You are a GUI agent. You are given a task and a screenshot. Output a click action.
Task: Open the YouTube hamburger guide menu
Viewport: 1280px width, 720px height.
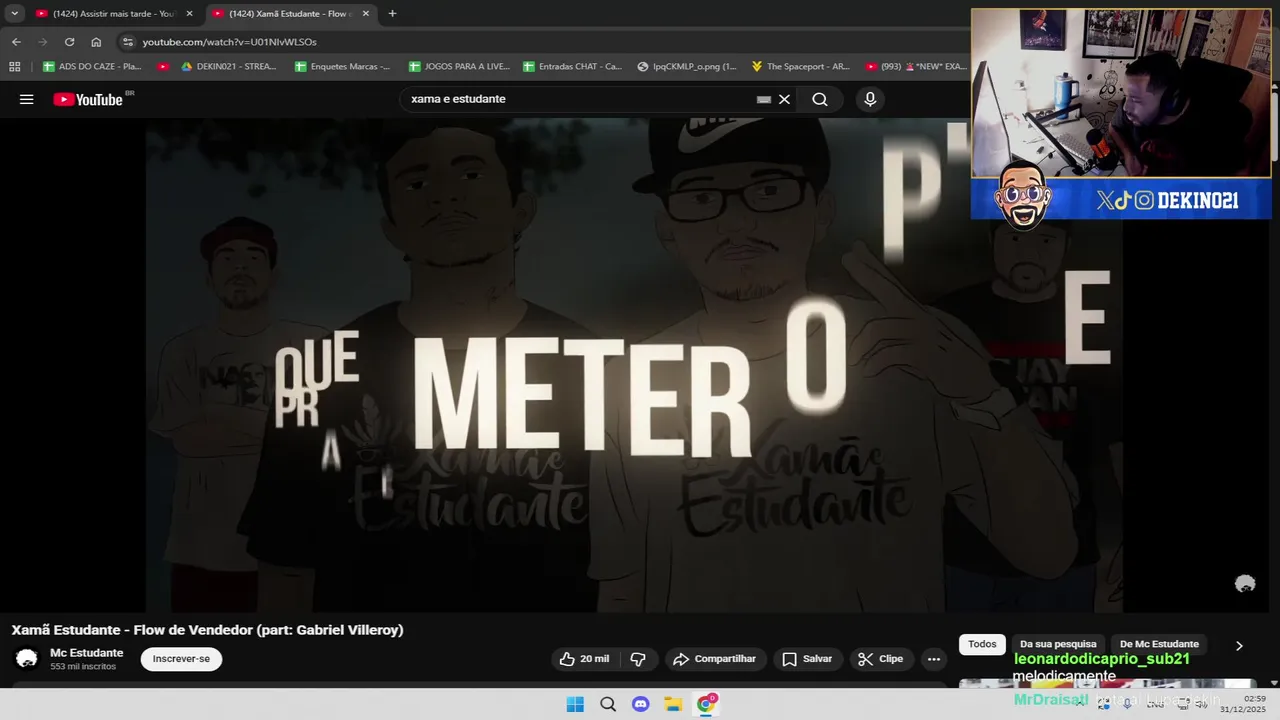click(x=27, y=99)
